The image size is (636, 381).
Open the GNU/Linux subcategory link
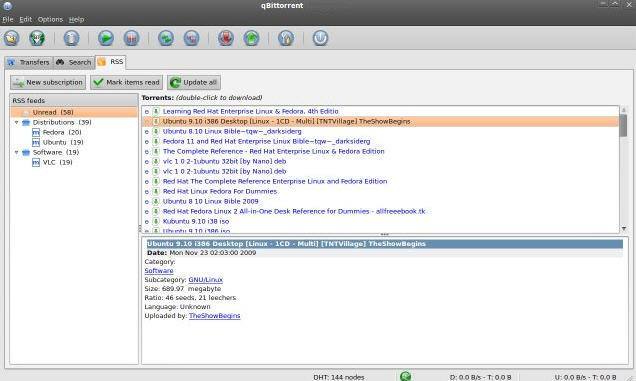[206, 280]
